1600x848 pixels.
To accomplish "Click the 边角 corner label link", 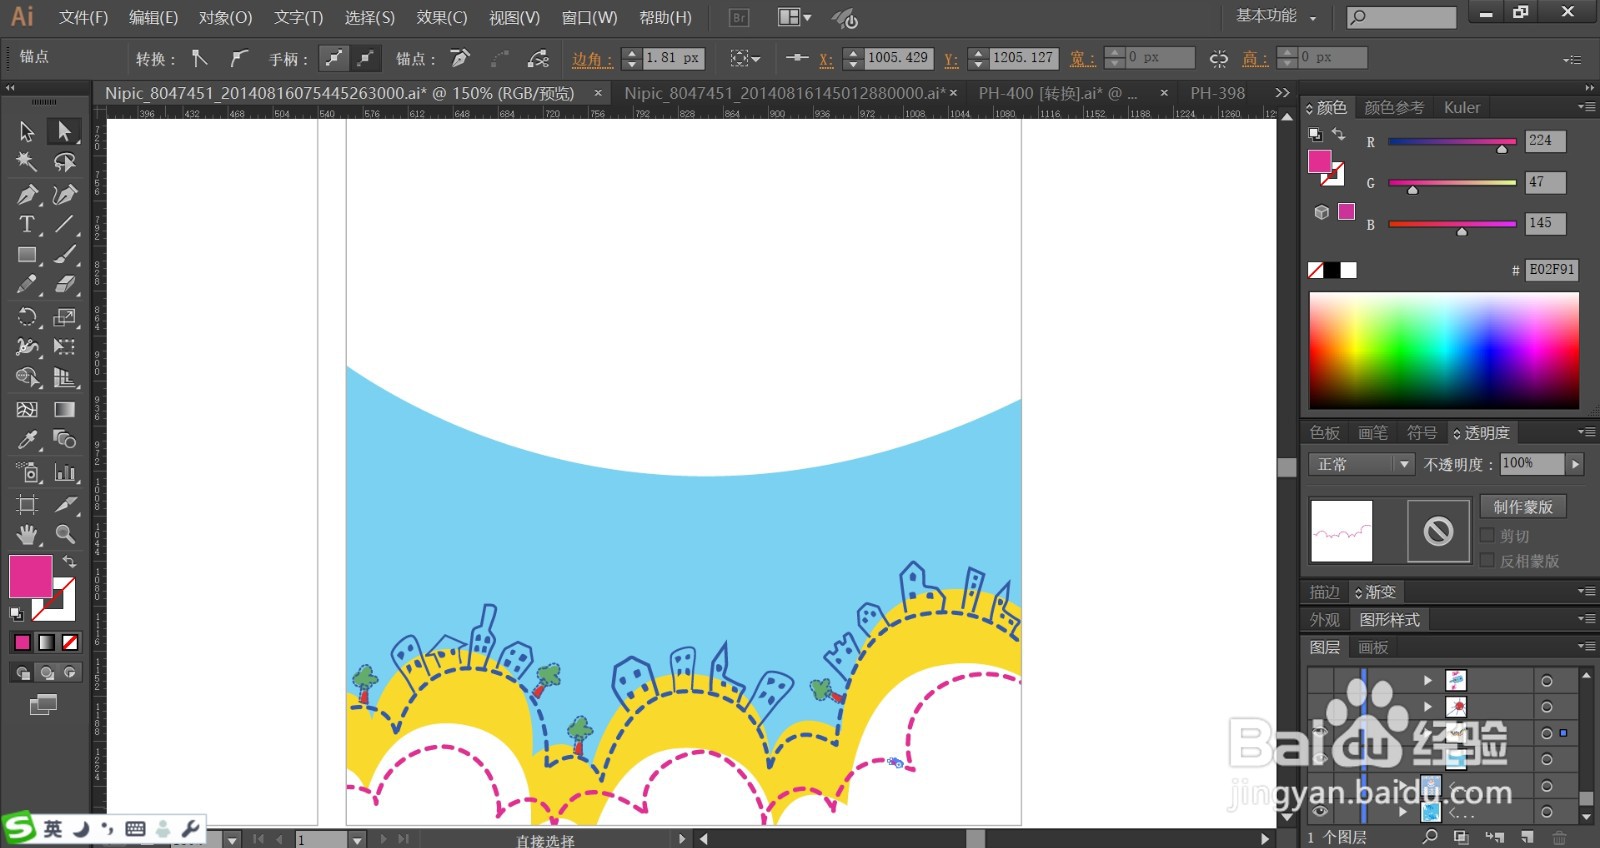I will point(592,59).
